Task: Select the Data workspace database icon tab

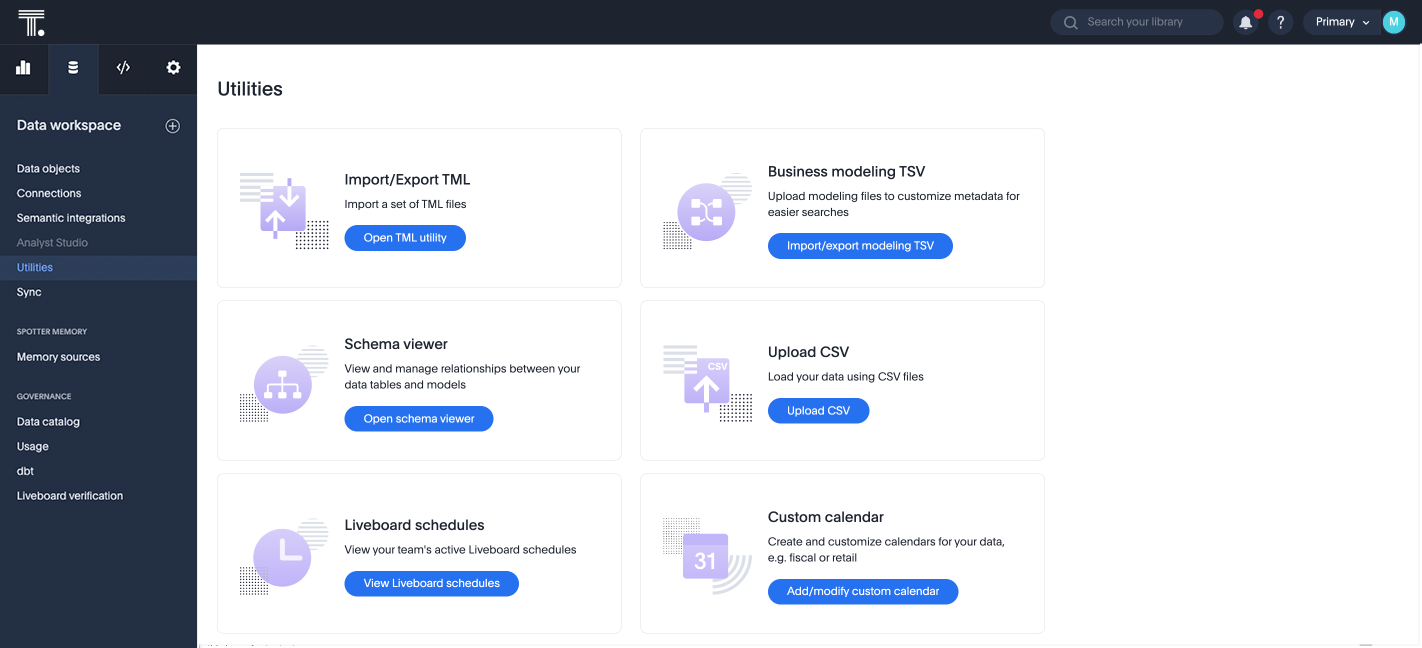Action: 73,68
